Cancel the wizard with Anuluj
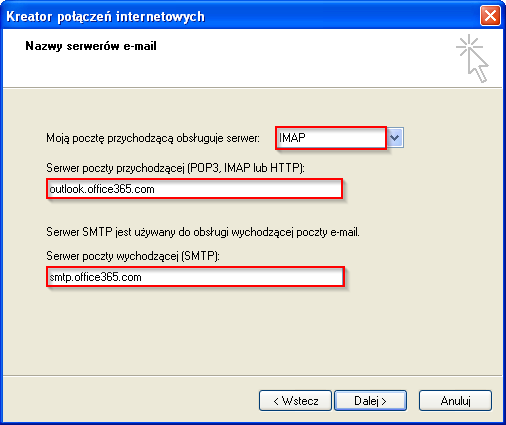Screen dimensions: 506x425 [x=455, y=400]
